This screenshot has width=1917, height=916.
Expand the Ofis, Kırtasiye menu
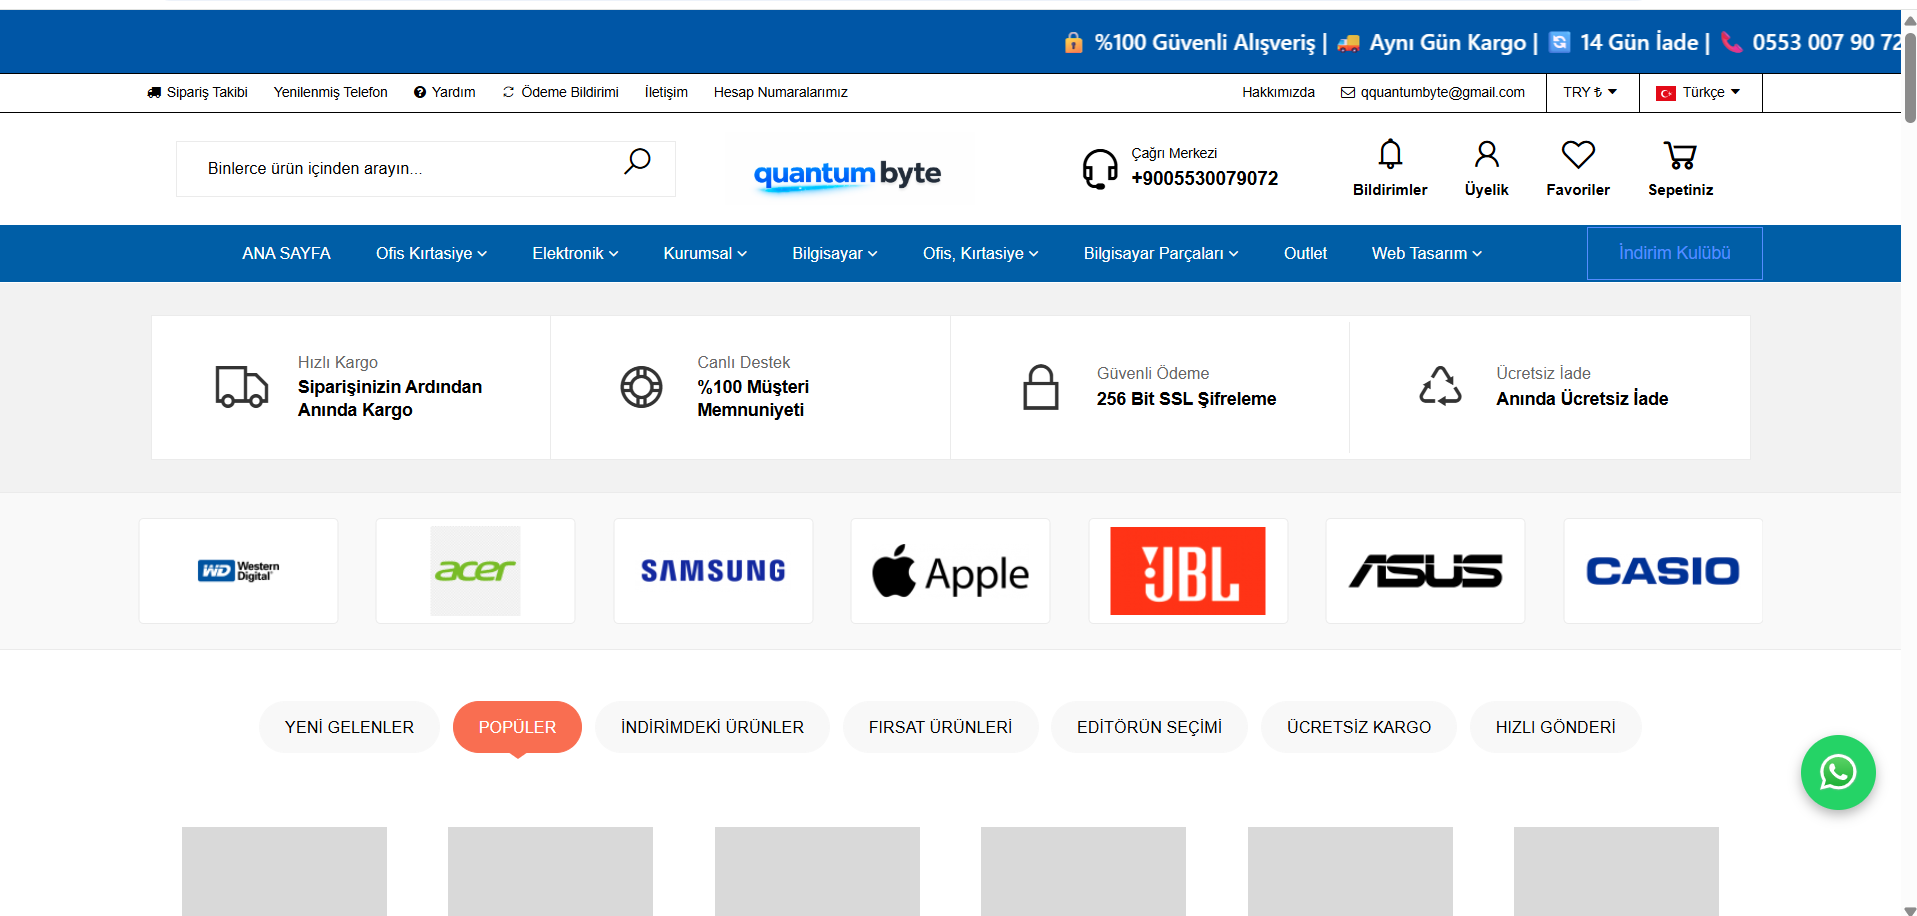click(x=980, y=253)
